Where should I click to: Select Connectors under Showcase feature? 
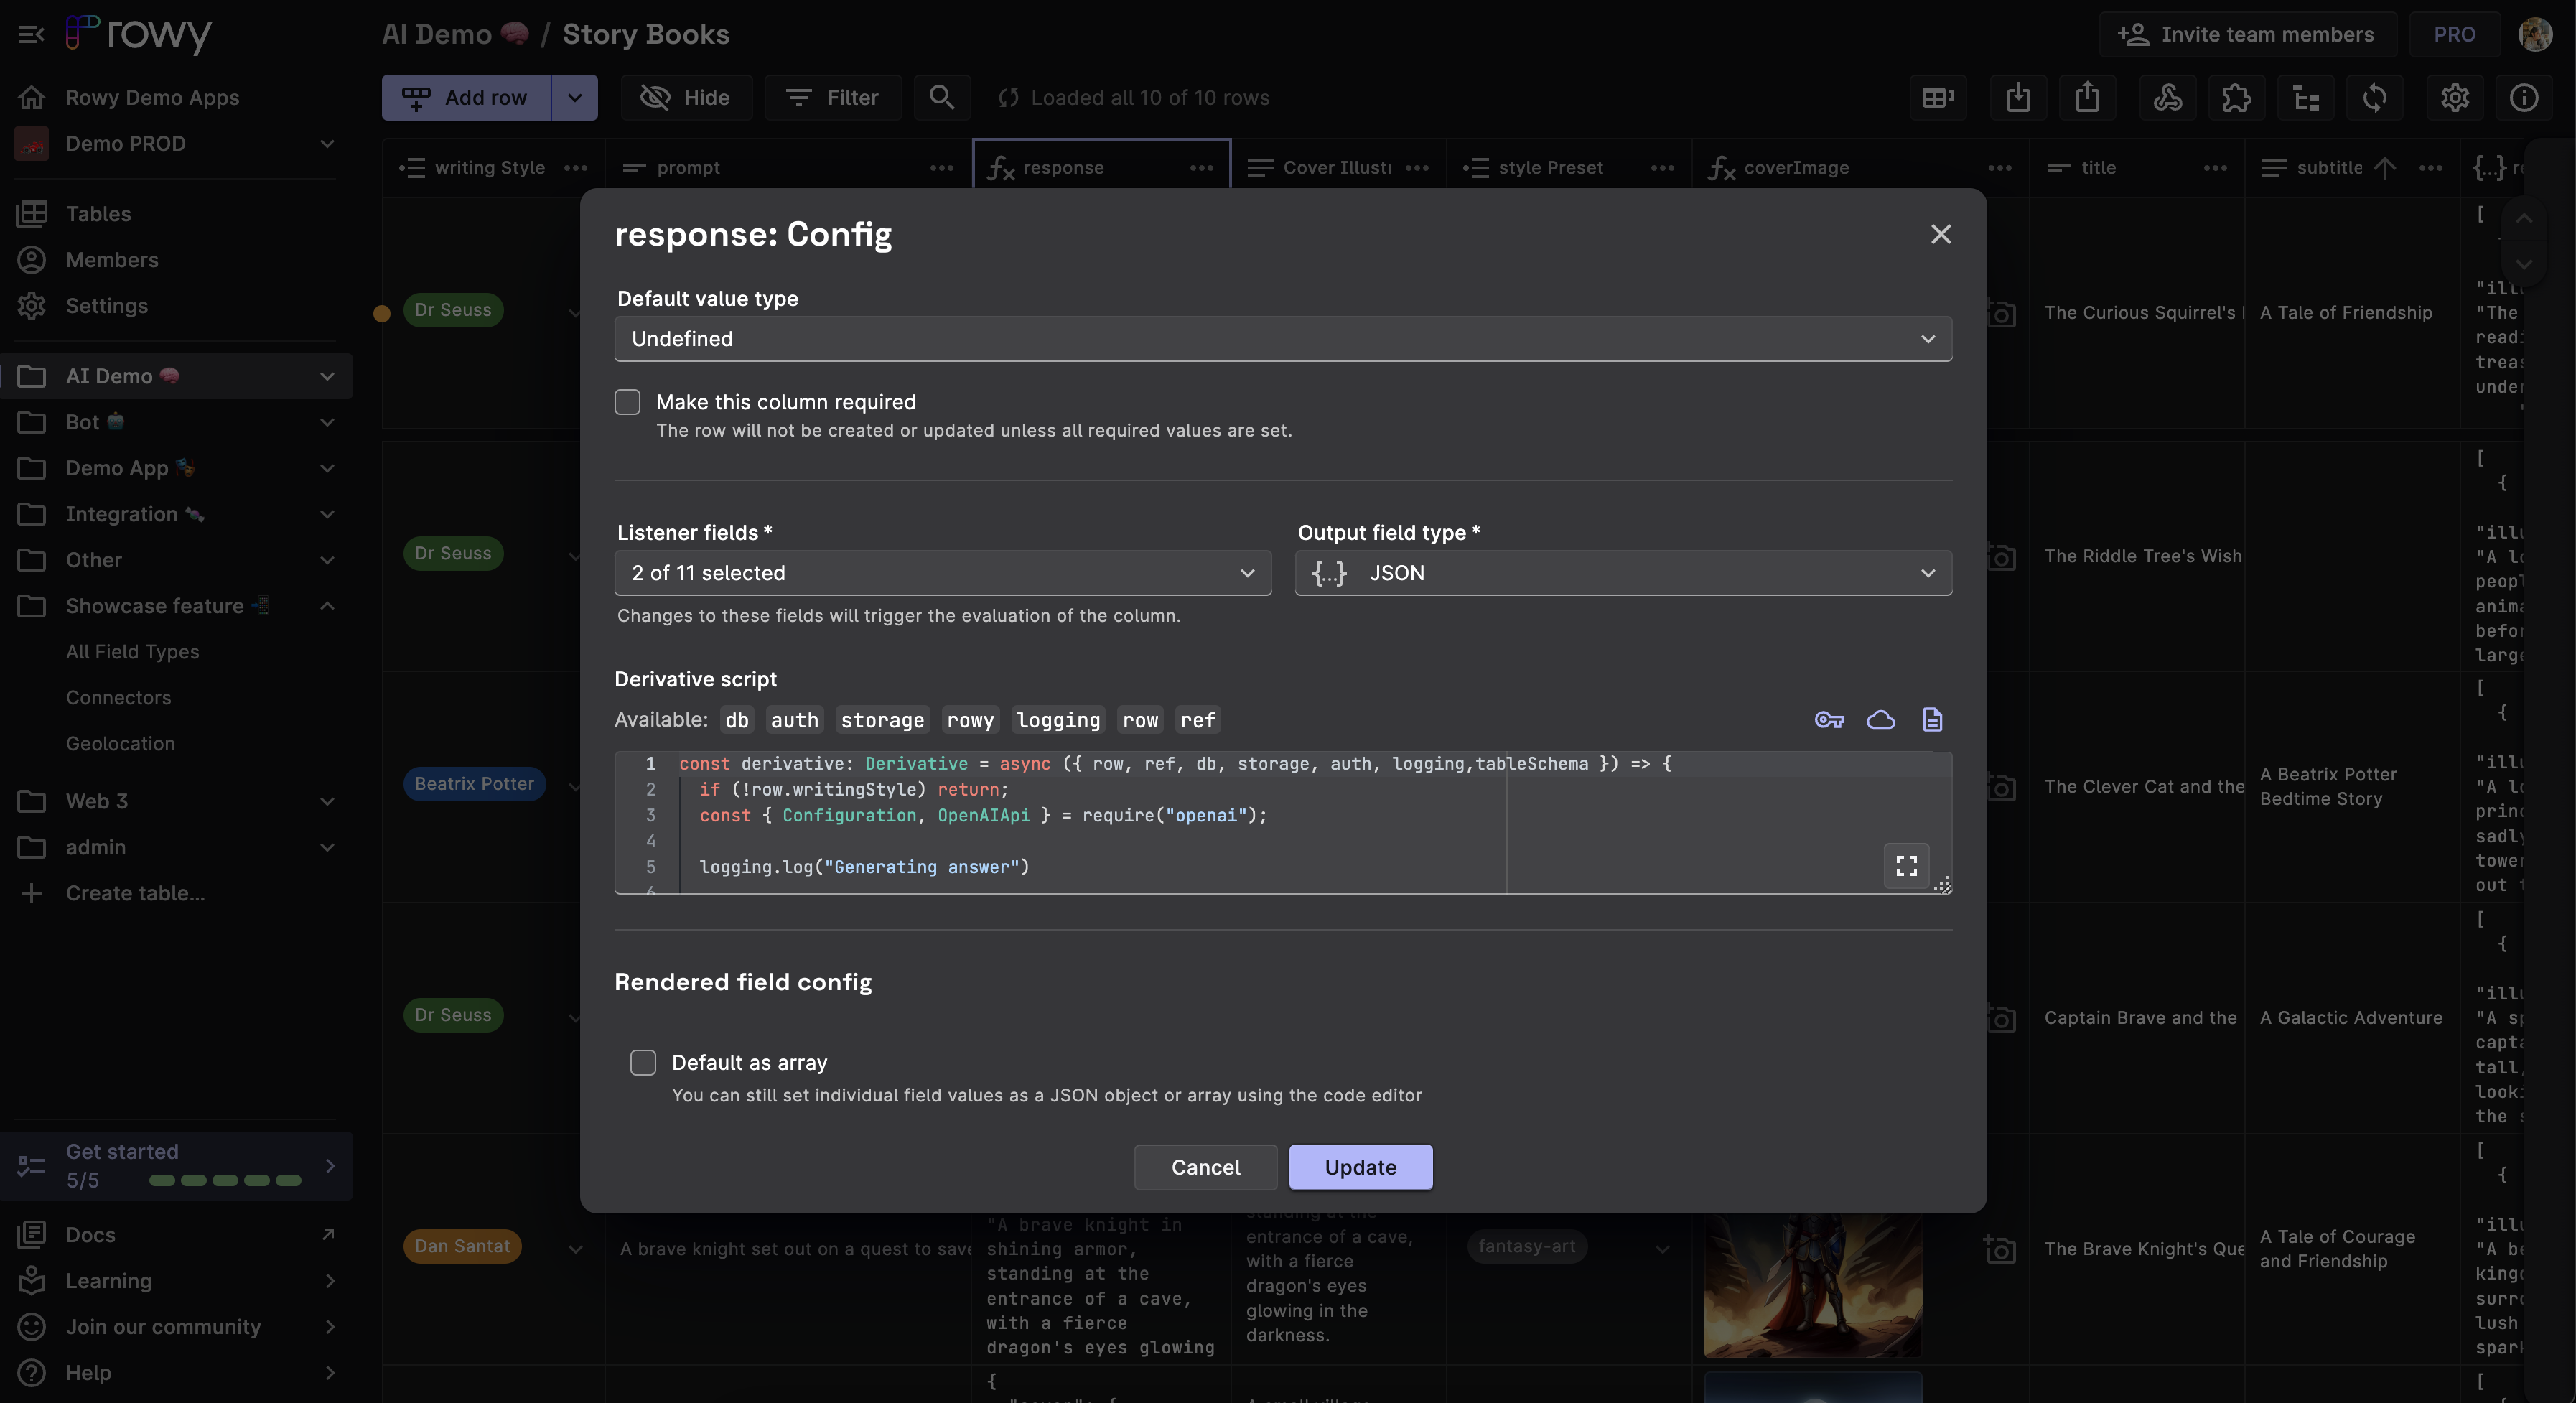[118, 698]
